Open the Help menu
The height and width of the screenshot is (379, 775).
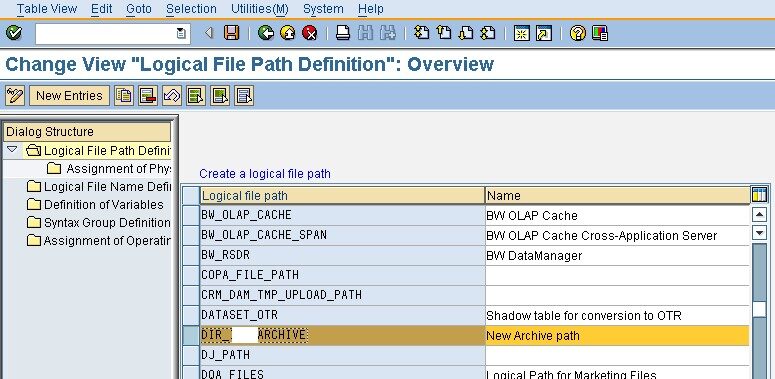370,9
